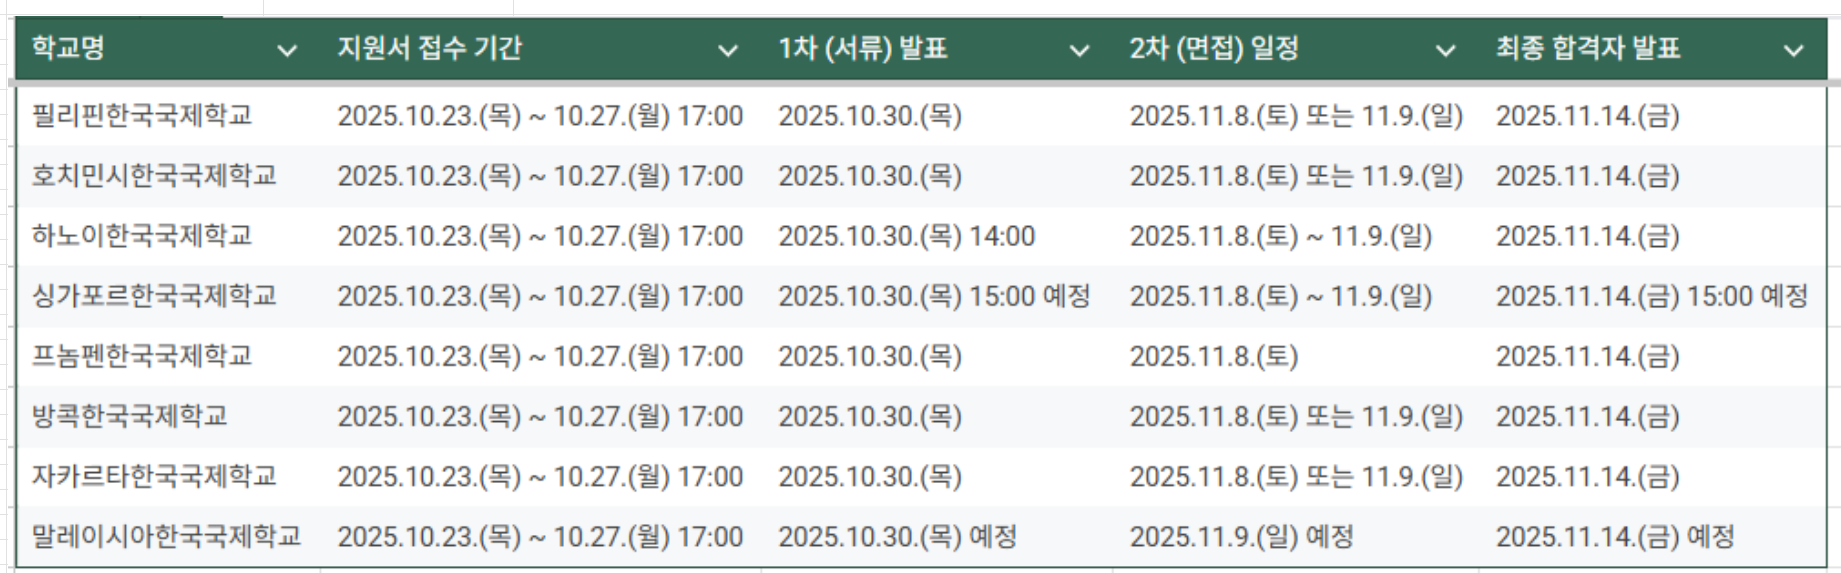This screenshot has height=573, width=1841.
Task: Select the 자카르타한국국제학교 cell
Action: [x=154, y=476]
